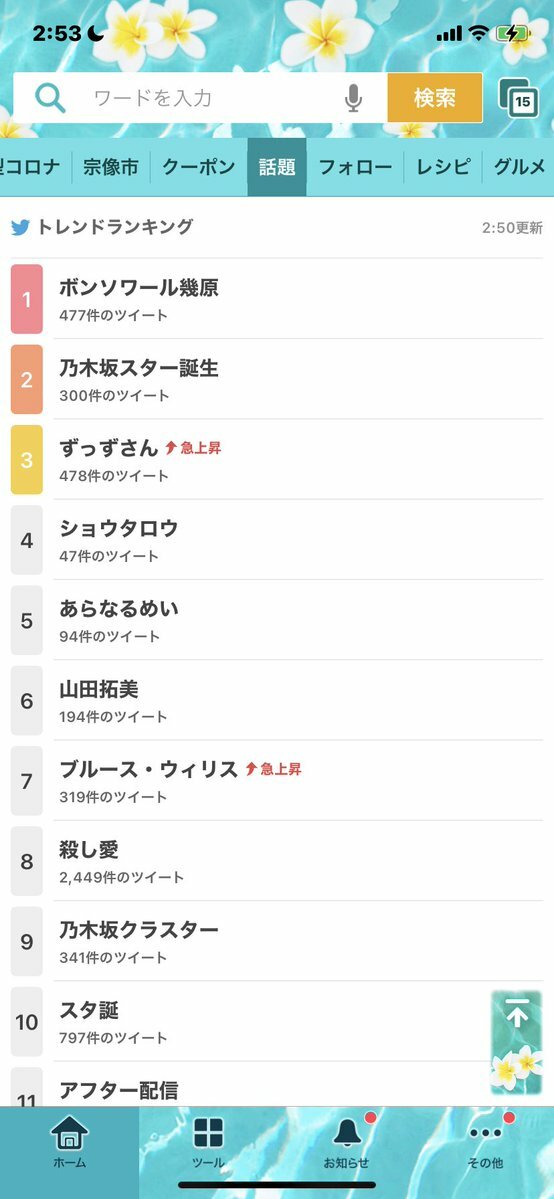Switch to the フォロー tab
This screenshot has height=1199, width=554.
tap(355, 167)
